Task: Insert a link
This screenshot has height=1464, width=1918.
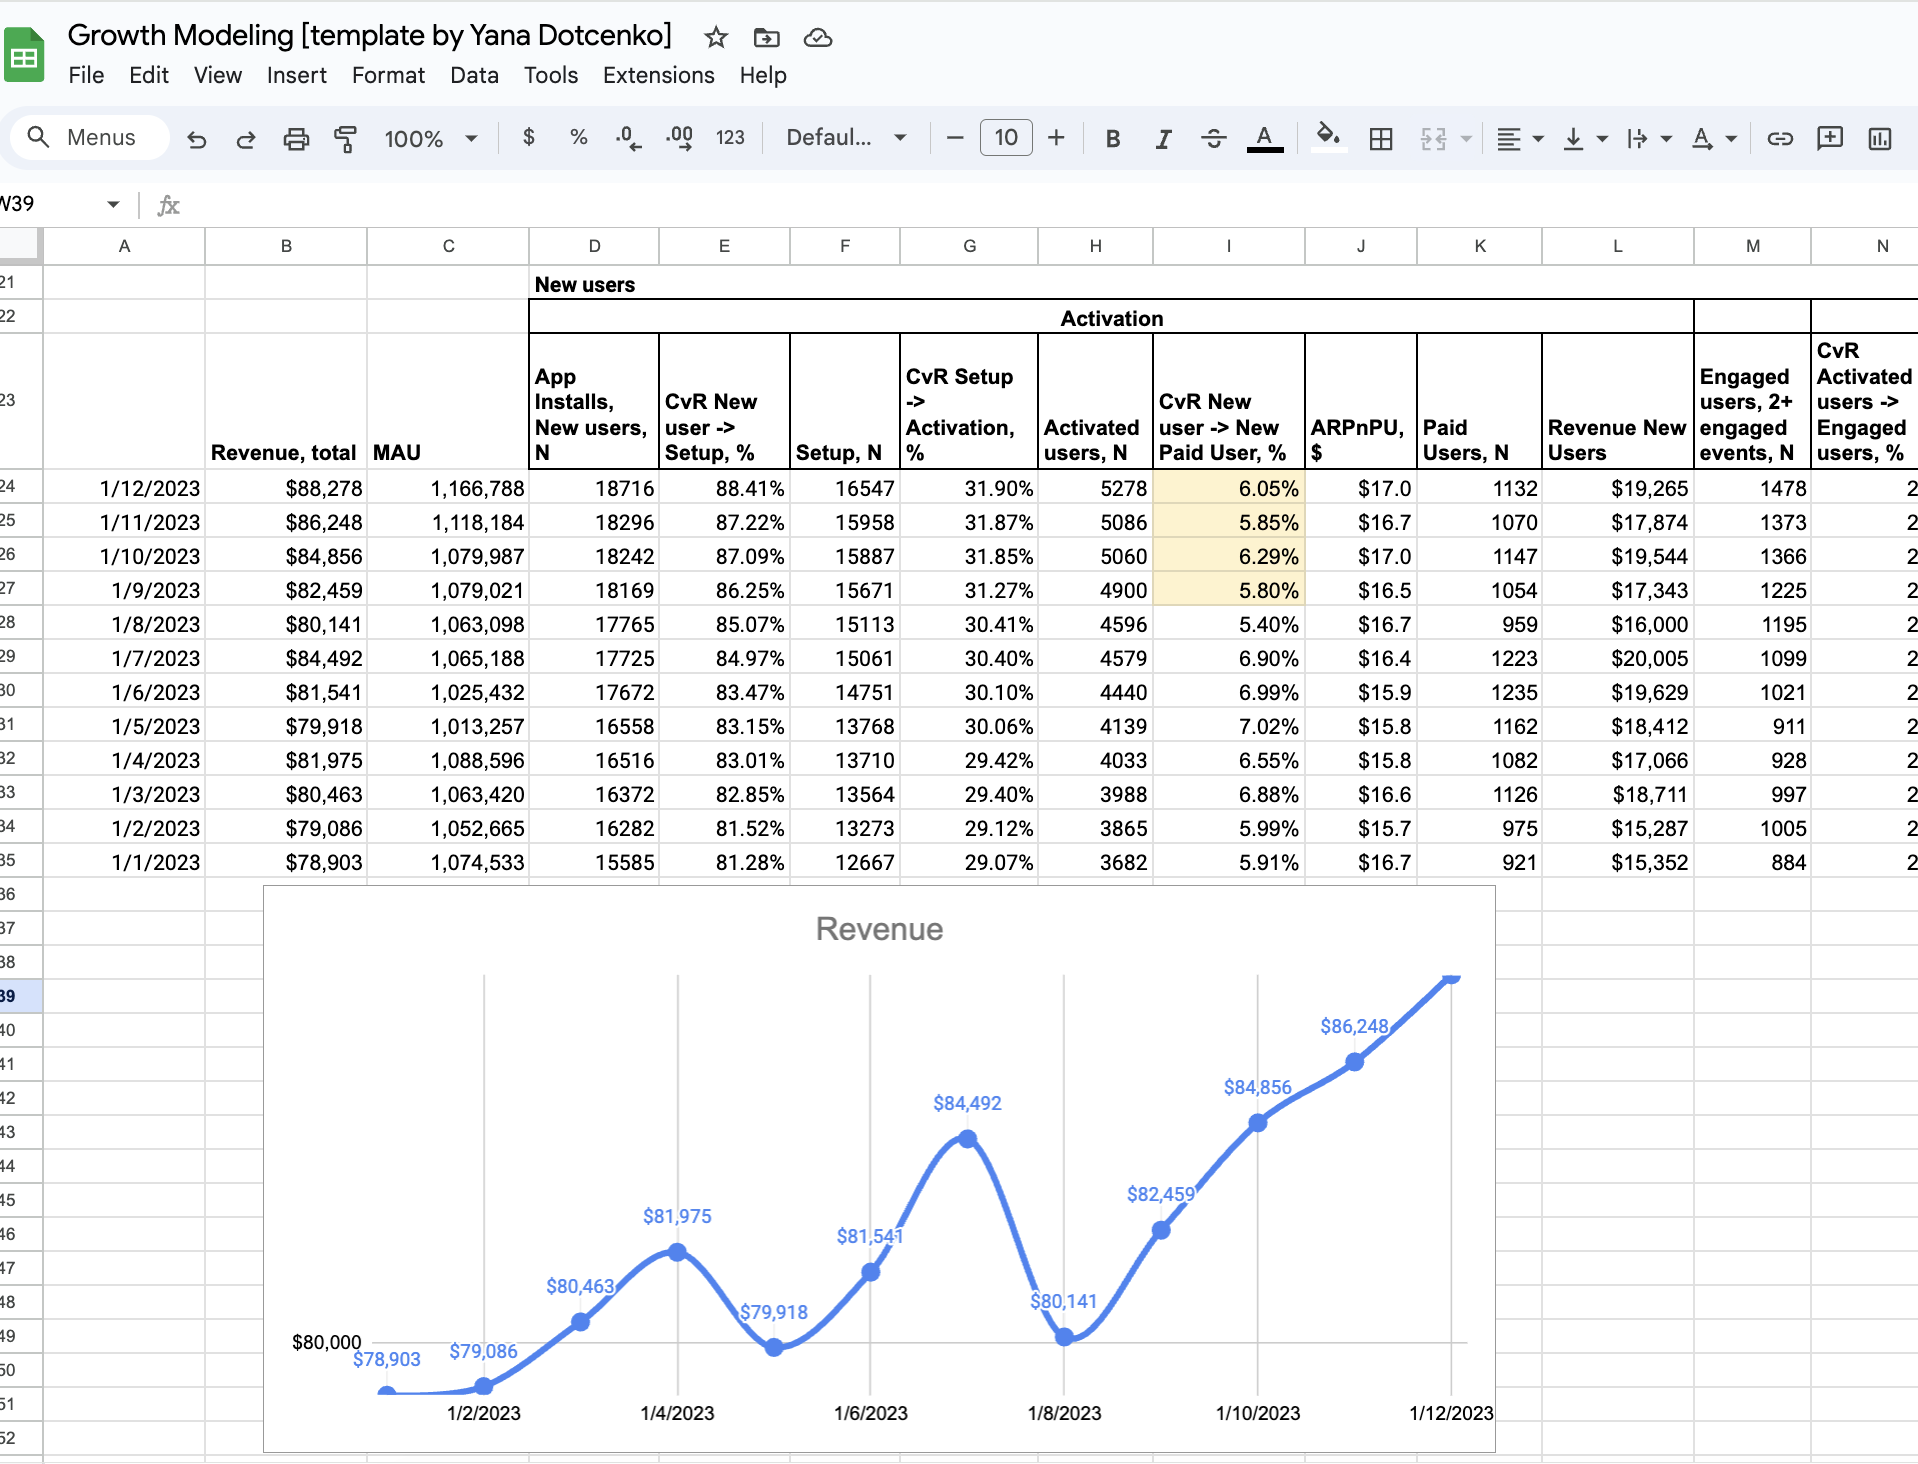Action: coord(1780,139)
